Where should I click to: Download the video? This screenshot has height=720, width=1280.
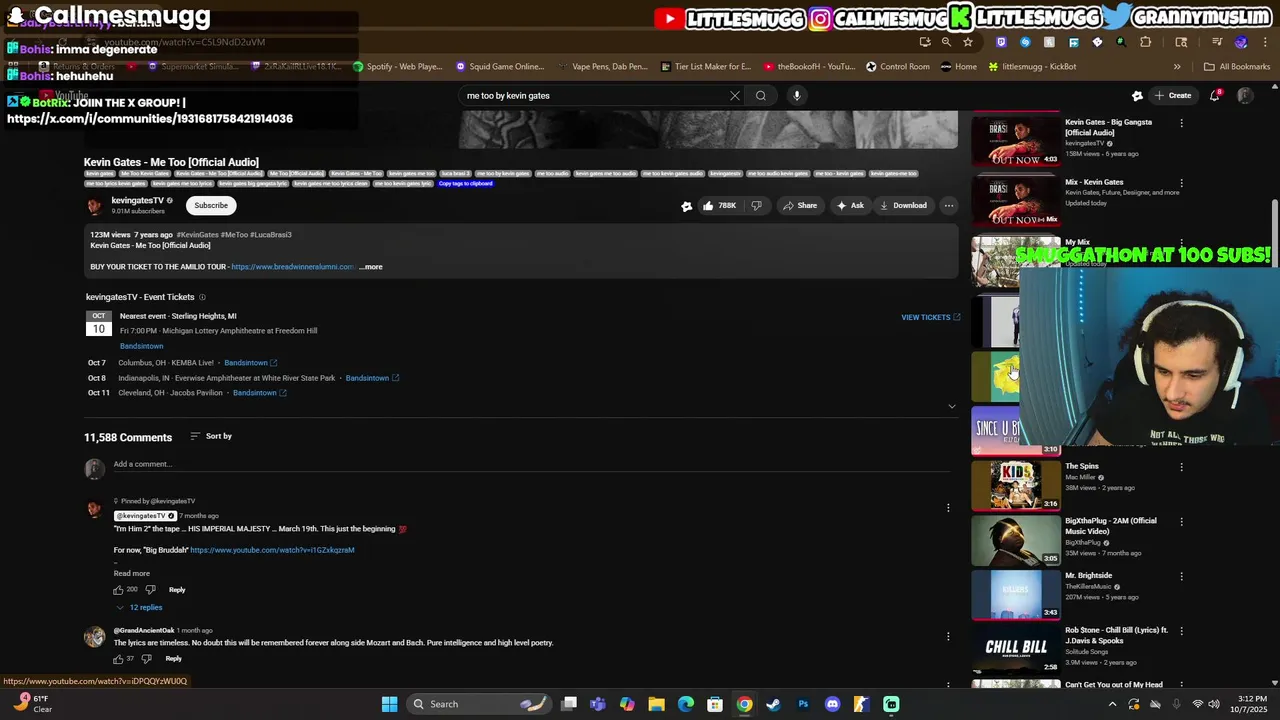point(903,206)
